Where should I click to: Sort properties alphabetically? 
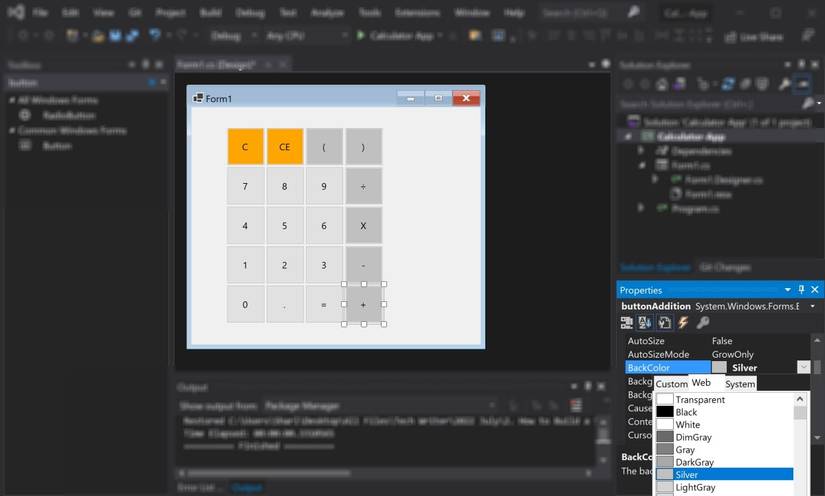tap(645, 322)
